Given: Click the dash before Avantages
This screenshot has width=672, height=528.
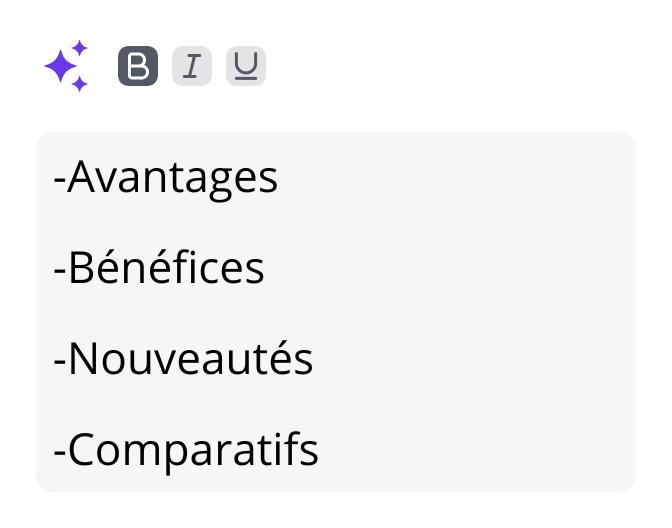Looking at the screenshot, I should tap(60, 180).
